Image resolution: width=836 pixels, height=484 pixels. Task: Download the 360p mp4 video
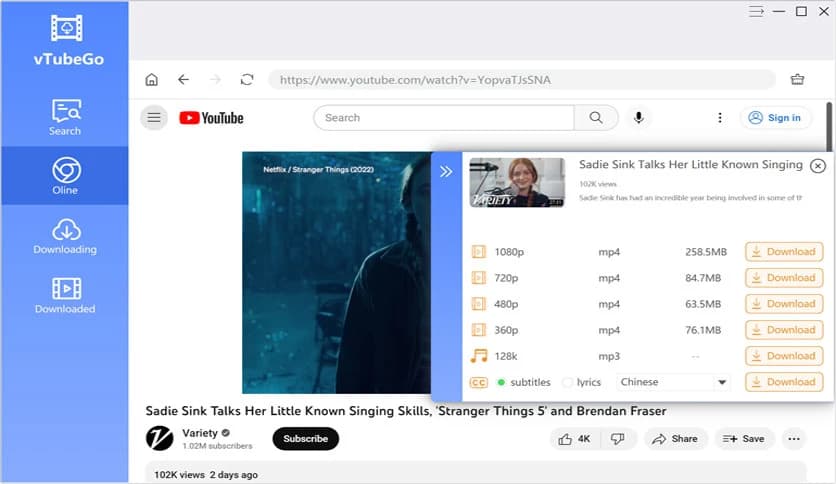[x=784, y=330]
